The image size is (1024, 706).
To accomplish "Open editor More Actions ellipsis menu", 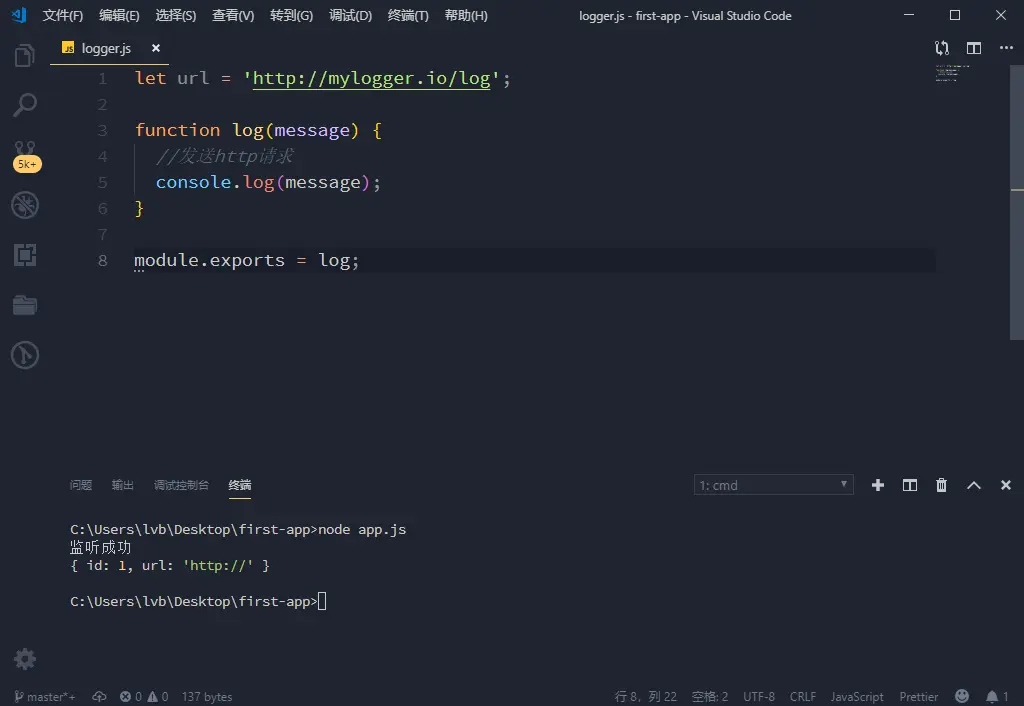I will (x=1006, y=48).
